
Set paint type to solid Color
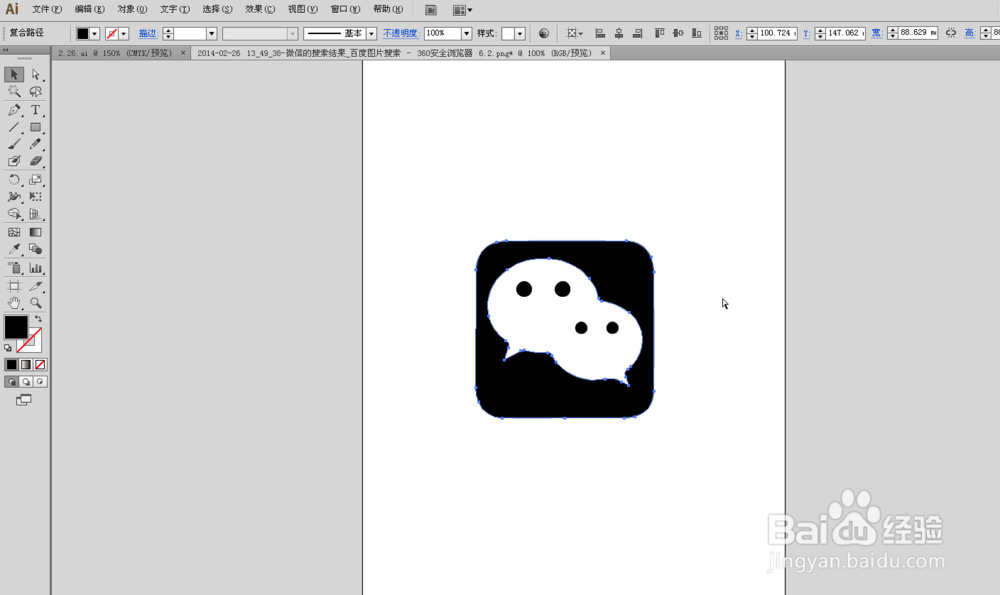pyautogui.click(x=11, y=365)
